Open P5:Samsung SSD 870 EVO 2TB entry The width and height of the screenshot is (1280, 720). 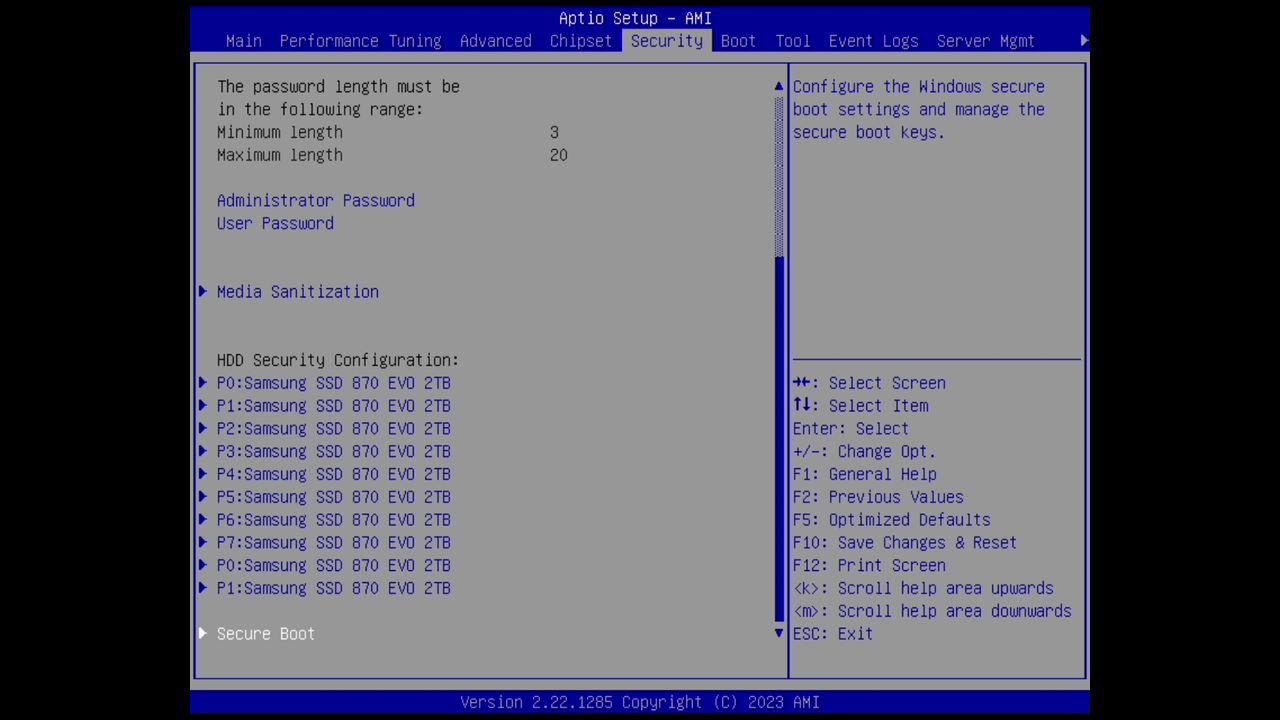pyautogui.click(x=334, y=497)
